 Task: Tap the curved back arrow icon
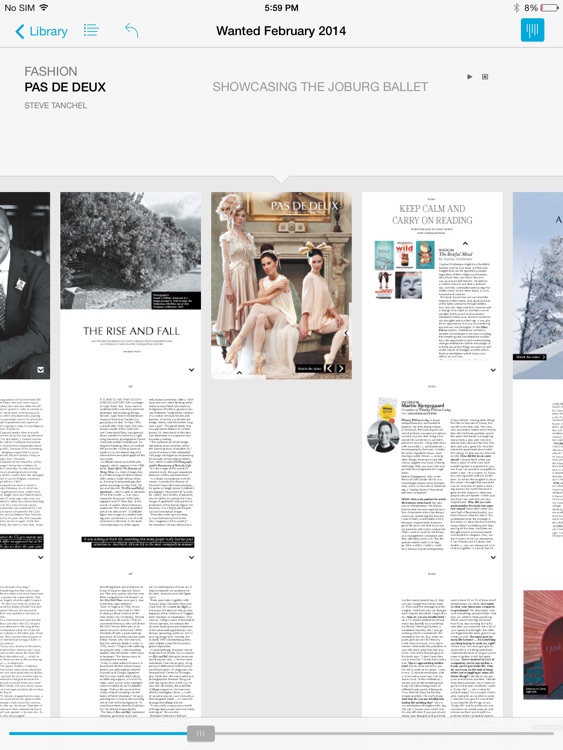point(132,30)
